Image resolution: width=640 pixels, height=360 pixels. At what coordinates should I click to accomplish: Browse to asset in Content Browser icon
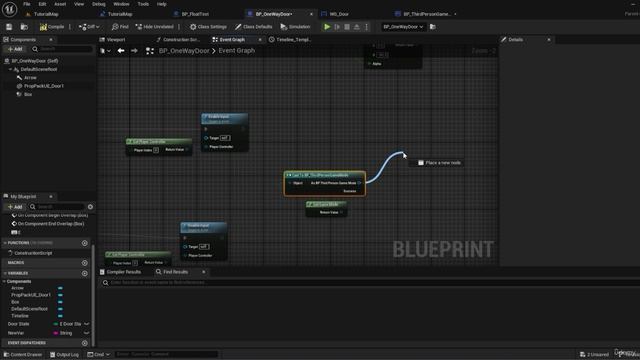[24, 27]
